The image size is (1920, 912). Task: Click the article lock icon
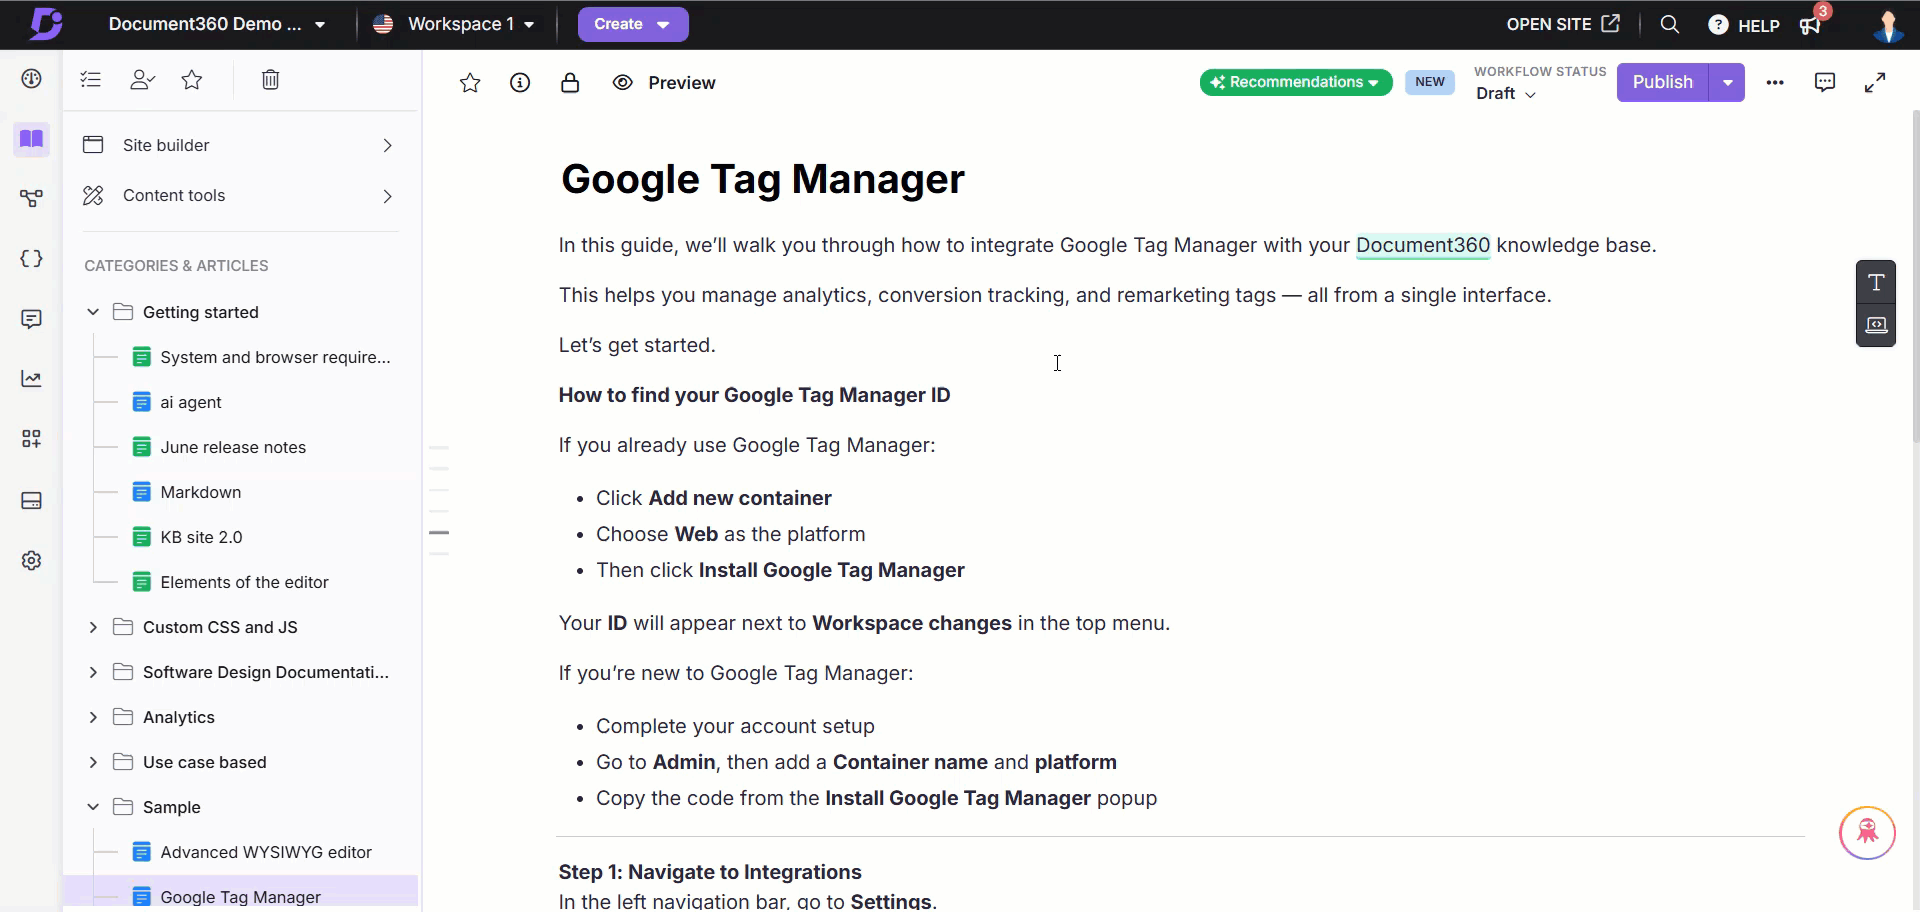(570, 83)
